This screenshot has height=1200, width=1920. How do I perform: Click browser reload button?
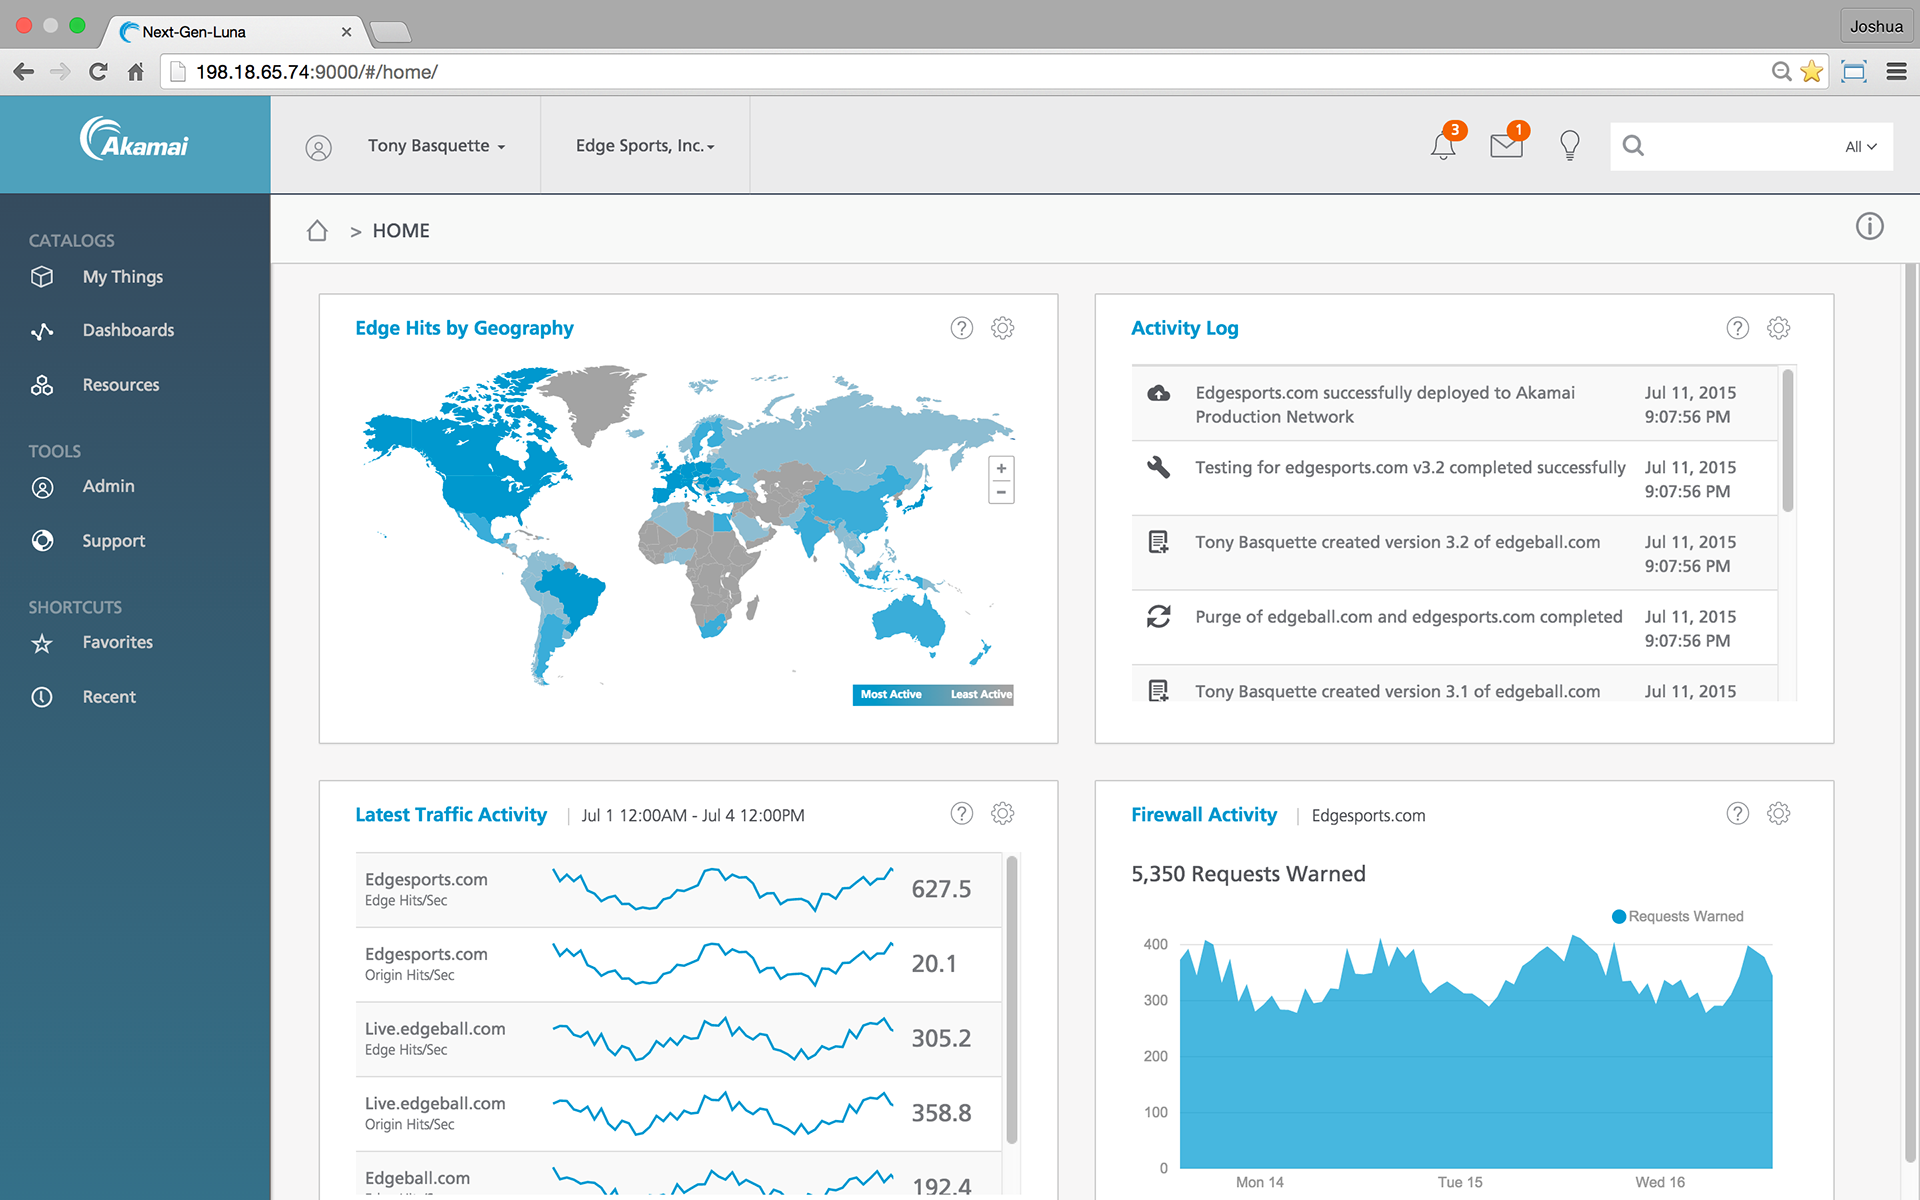coord(98,71)
